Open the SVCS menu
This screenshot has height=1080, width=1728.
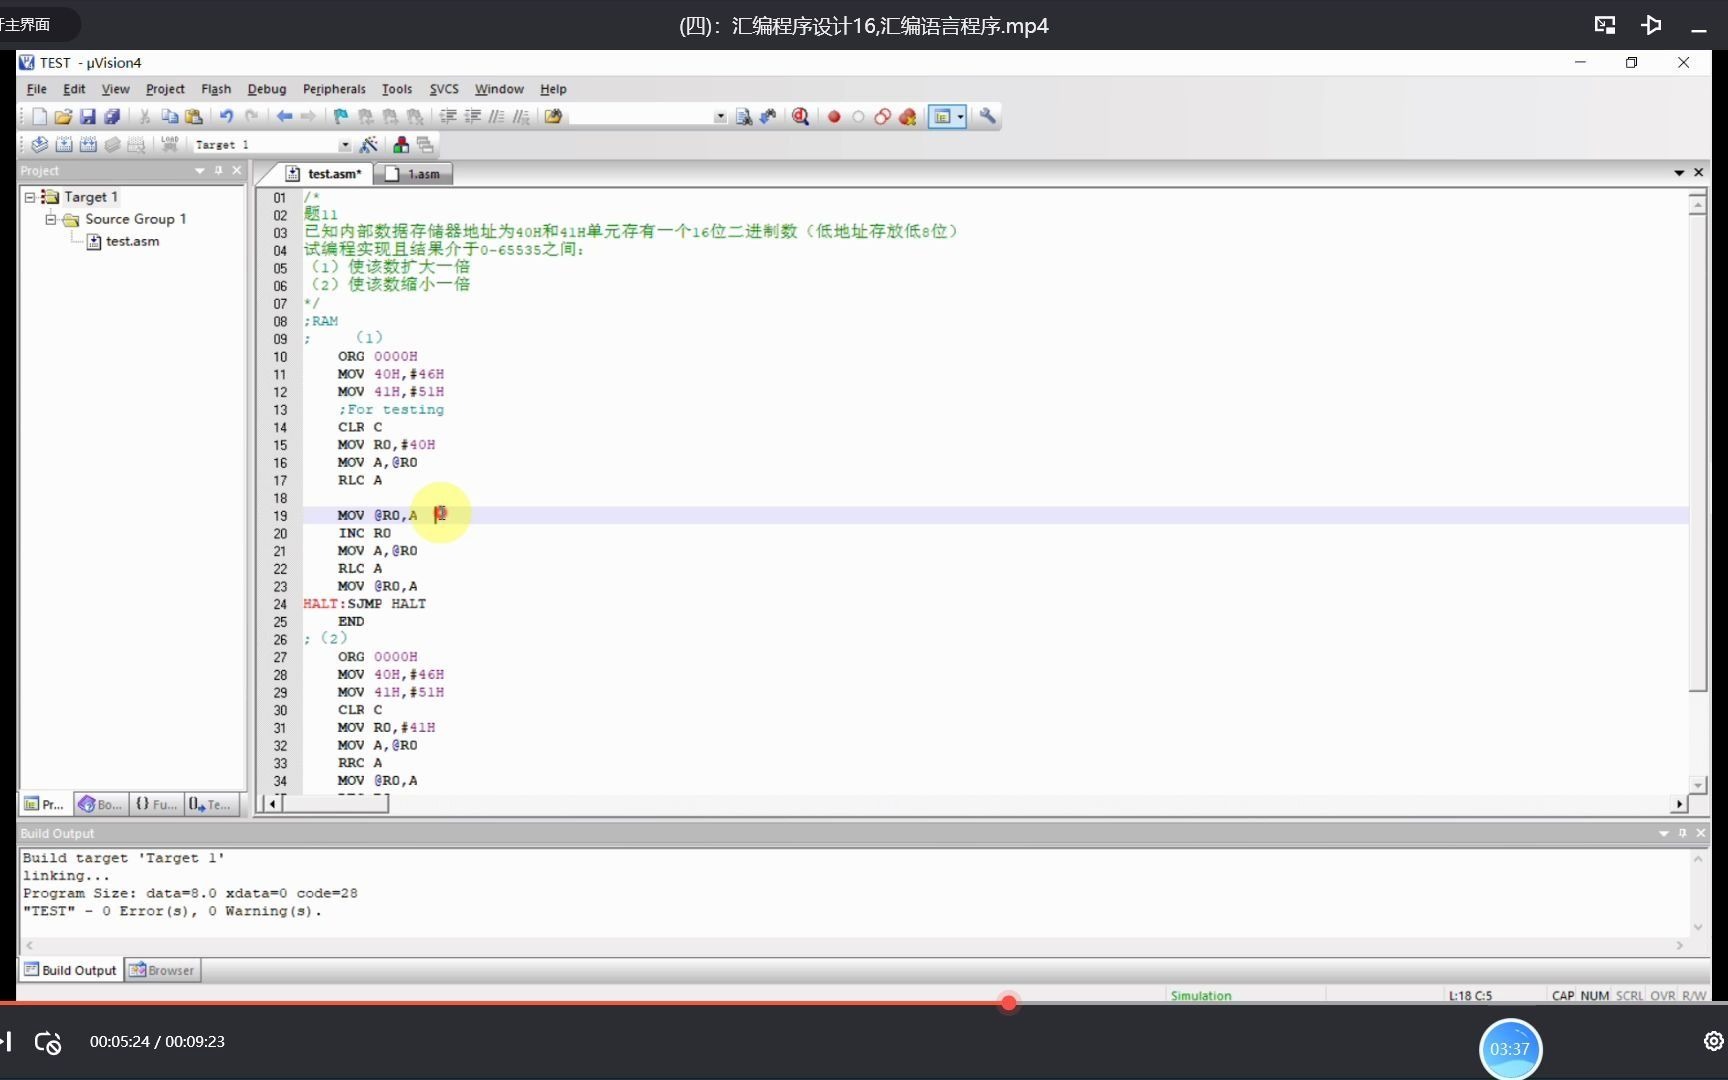coord(444,89)
